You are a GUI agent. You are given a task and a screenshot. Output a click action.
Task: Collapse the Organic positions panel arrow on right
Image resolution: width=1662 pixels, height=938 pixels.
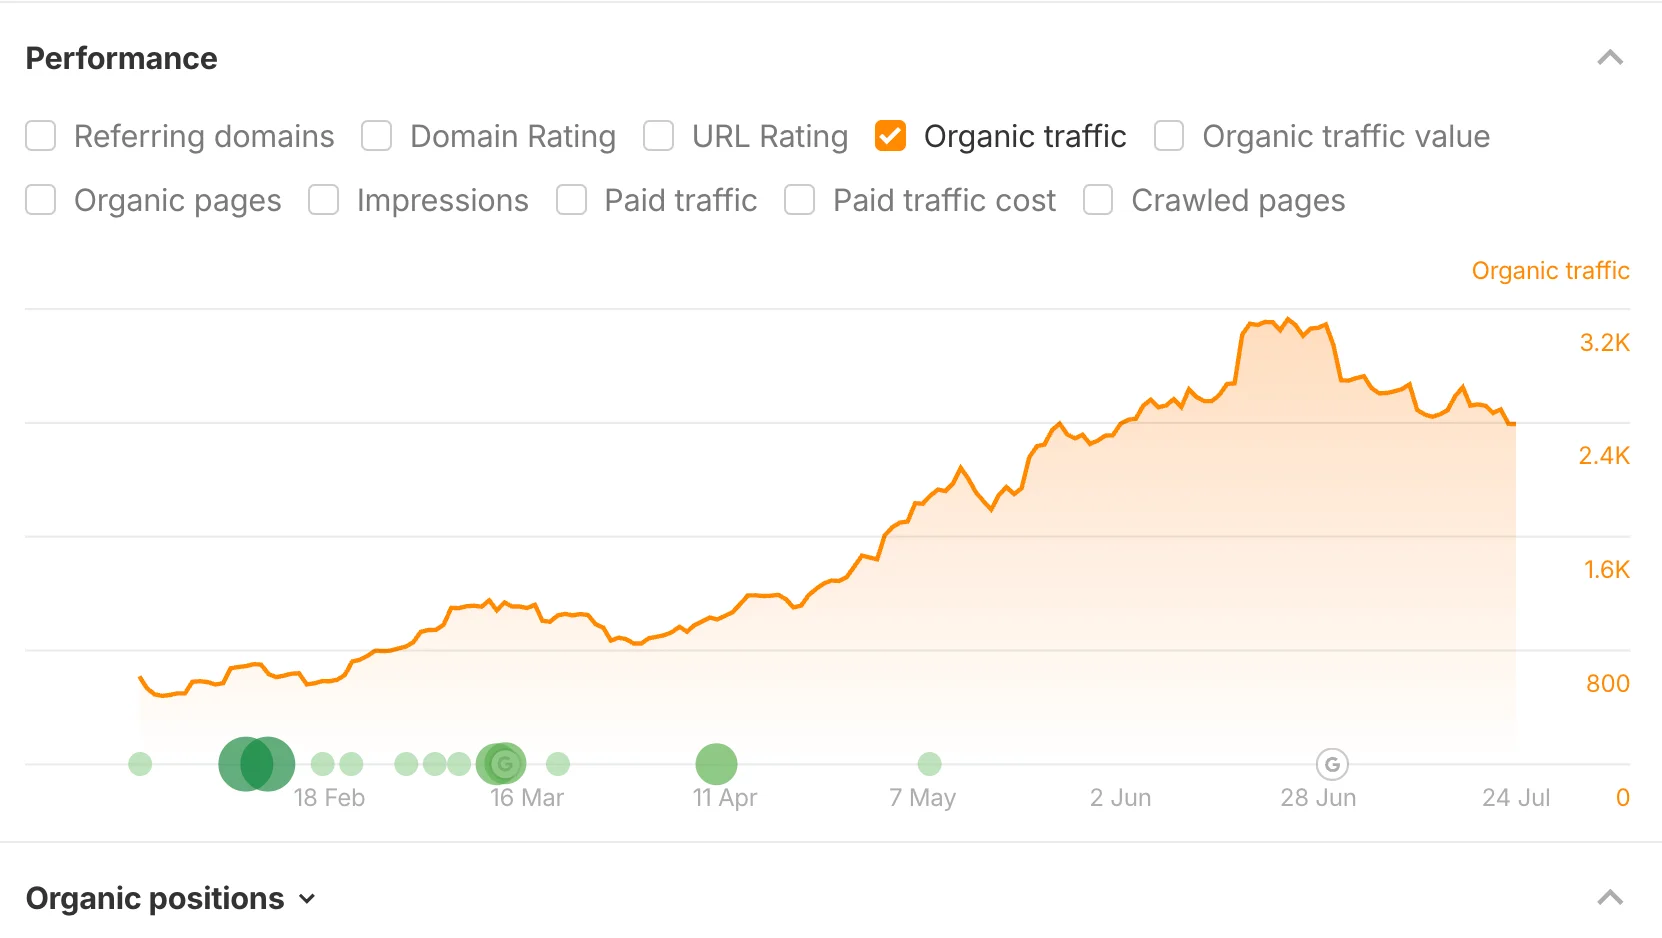point(1610,897)
